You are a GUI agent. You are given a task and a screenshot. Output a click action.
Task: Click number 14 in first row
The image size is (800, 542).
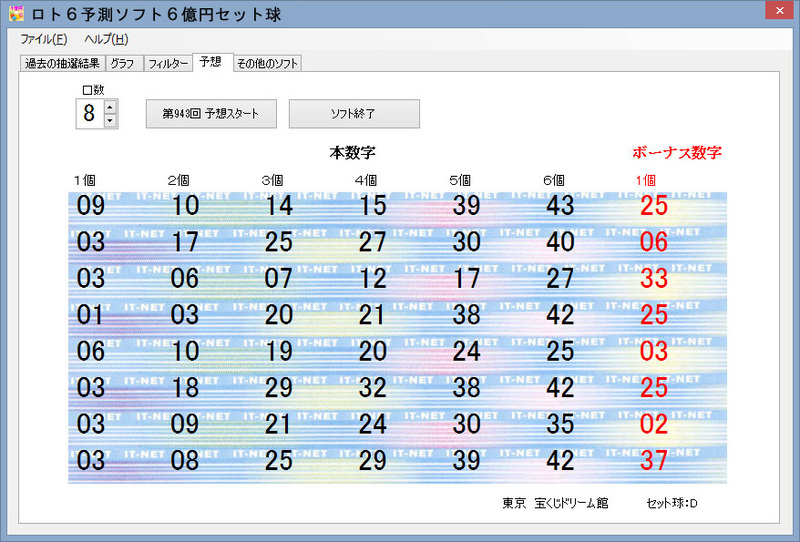point(279,206)
